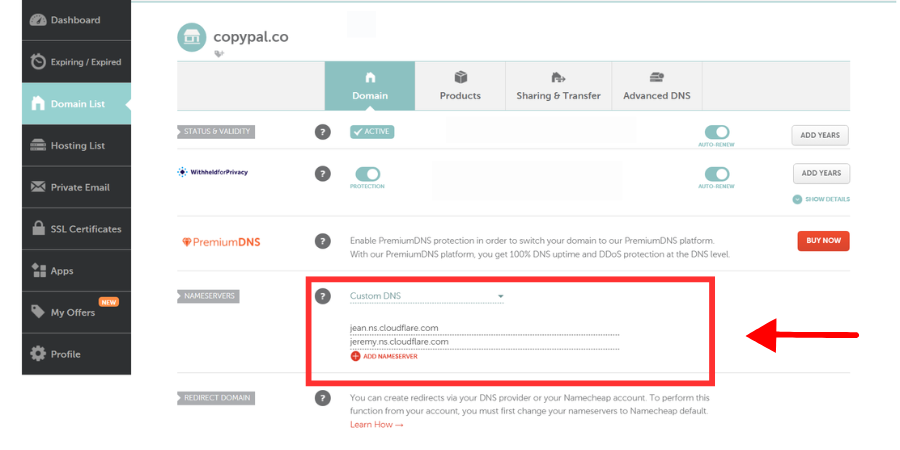Click the Domain List house icon
The width and height of the screenshot is (900, 450).
pyautogui.click(x=38, y=104)
